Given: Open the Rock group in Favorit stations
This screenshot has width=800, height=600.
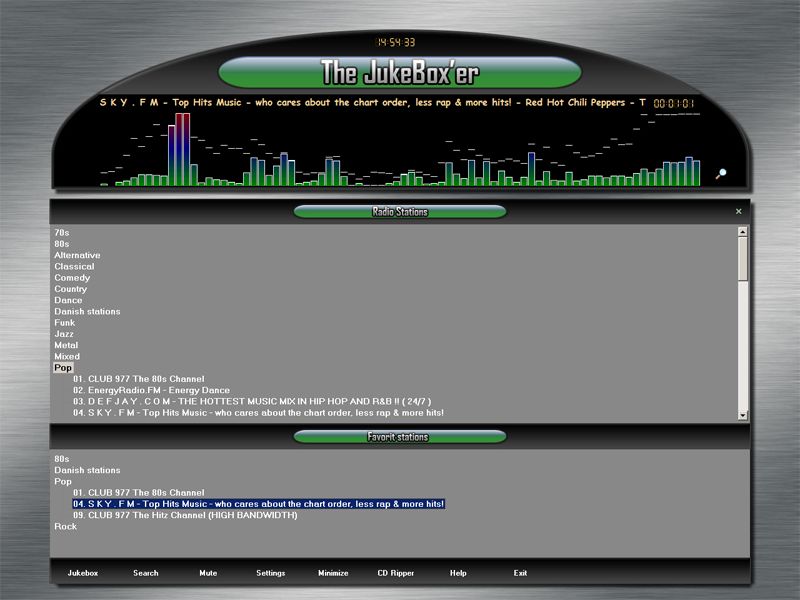Looking at the screenshot, I should [66, 526].
